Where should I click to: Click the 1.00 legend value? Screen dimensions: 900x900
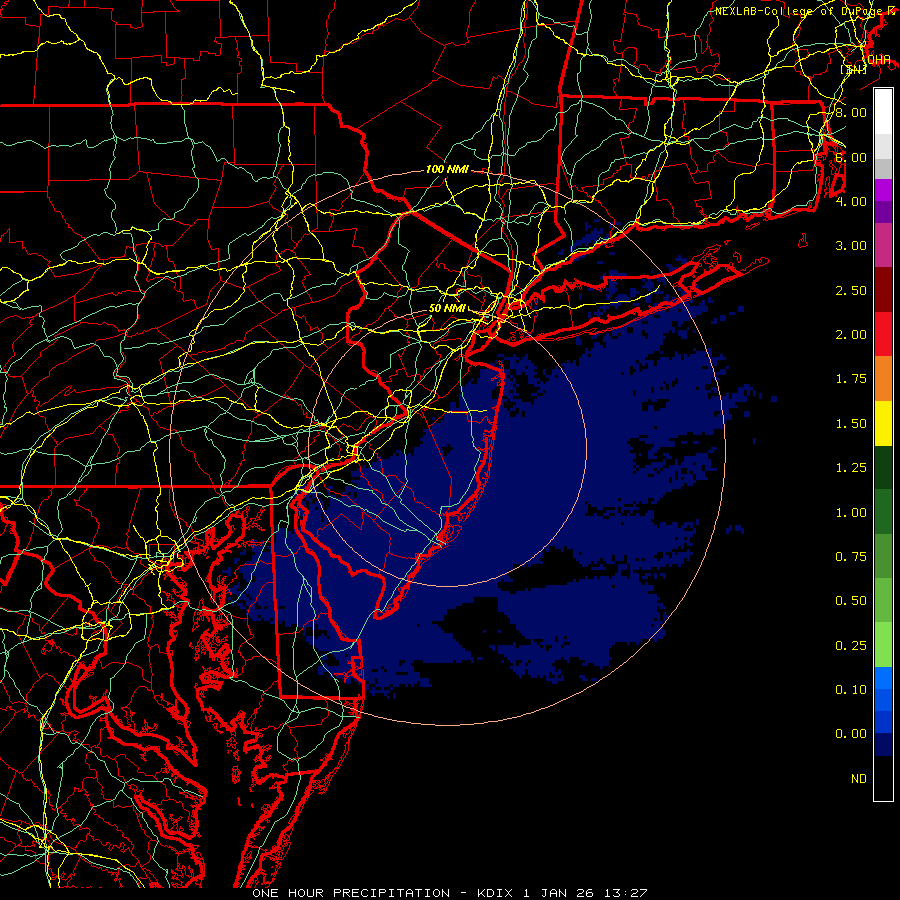851,513
